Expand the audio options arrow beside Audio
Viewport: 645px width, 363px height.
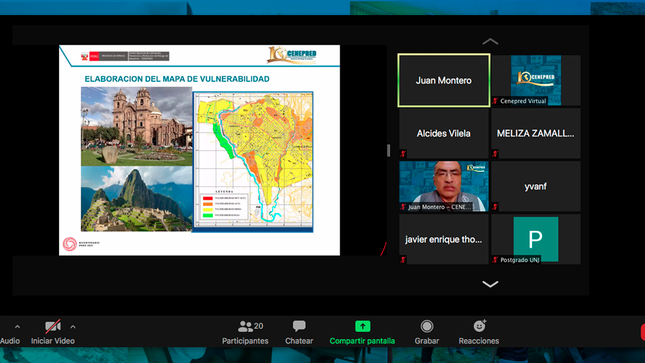(17, 327)
